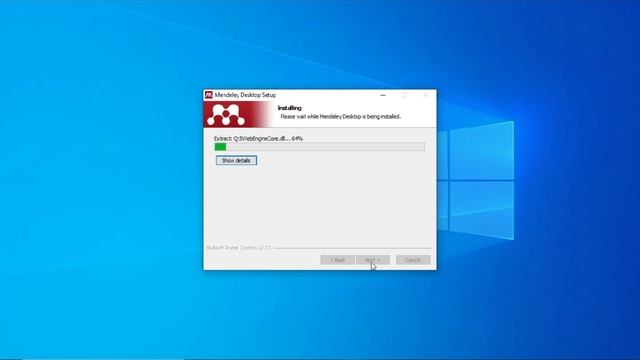Click the greyed-out close button in the title bar

click(x=425, y=95)
